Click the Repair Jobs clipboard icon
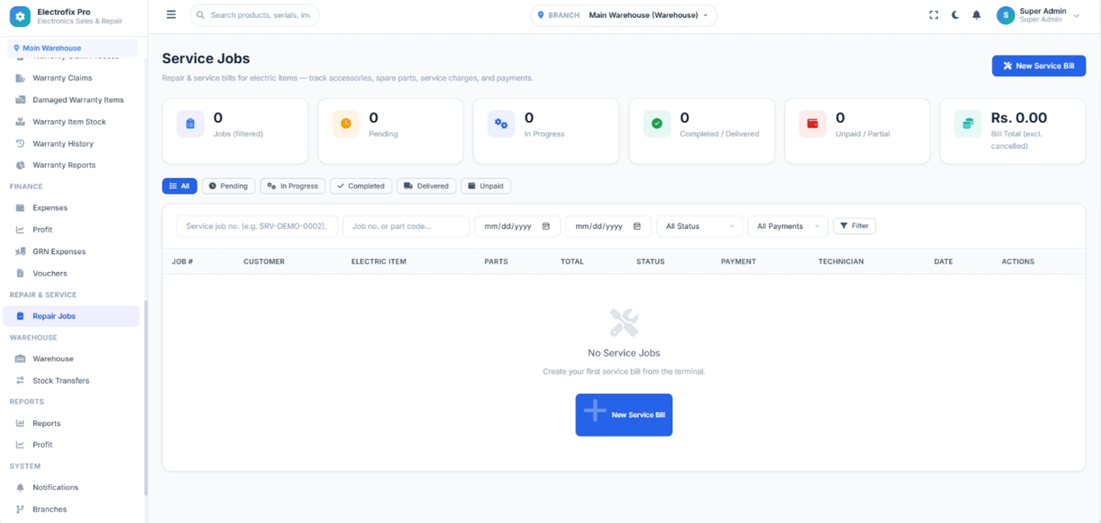Screen dimensions: 1101x523 point(20,316)
